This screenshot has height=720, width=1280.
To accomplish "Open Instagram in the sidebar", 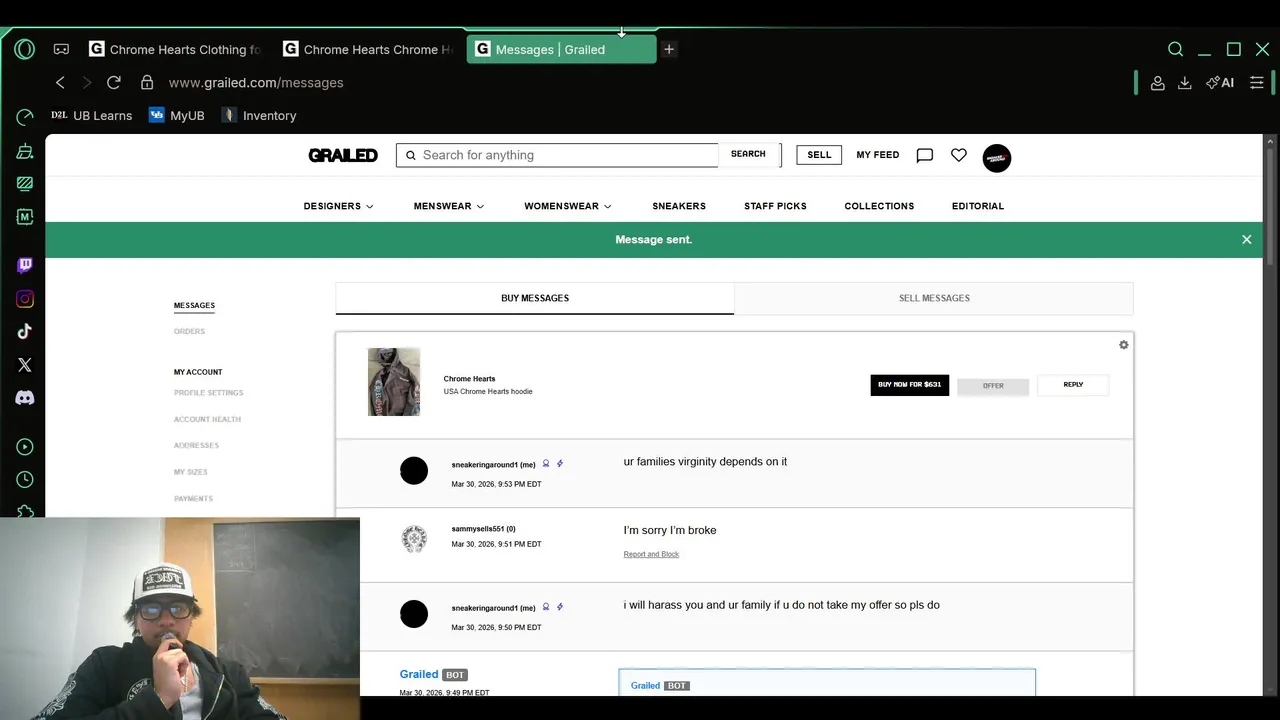I will [25, 299].
